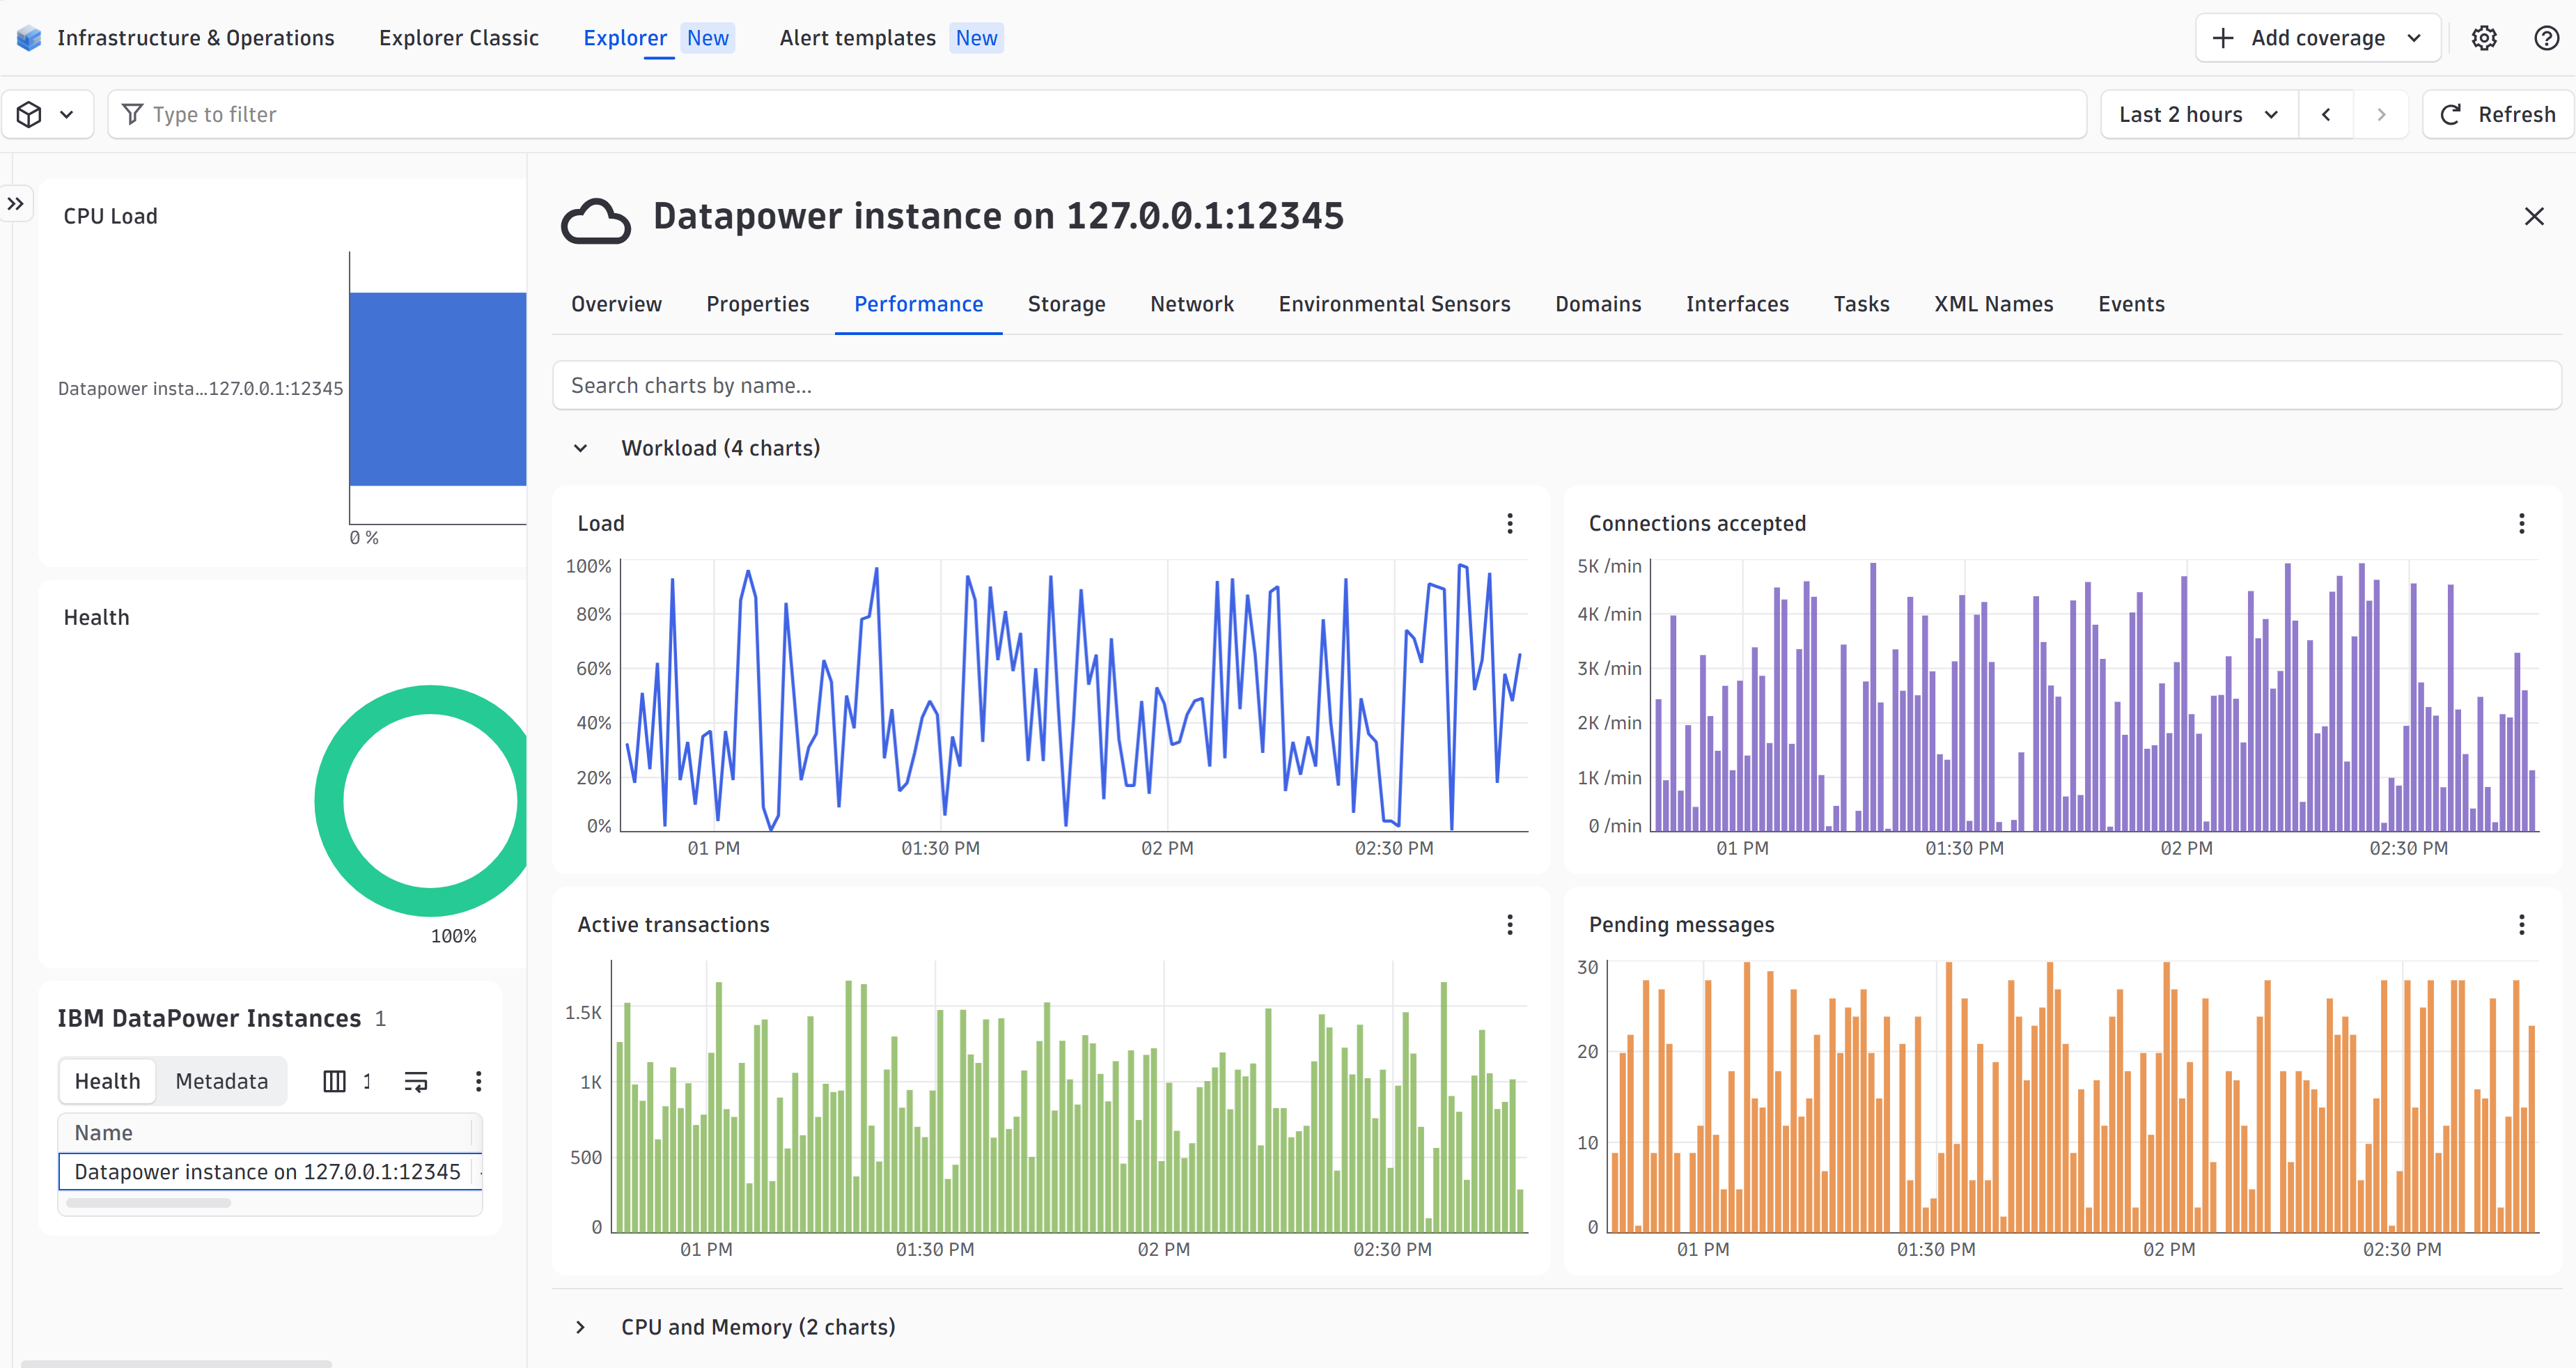This screenshot has width=2576, height=1368.
Task: Click the Infrastructure & Operations app logo
Action: 29,38
